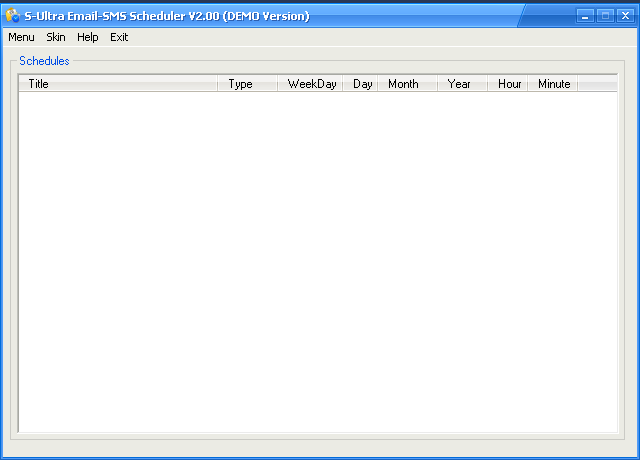The width and height of the screenshot is (640, 460).
Task: Click the Minute column header
Action: pyautogui.click(x=553, y=84)
